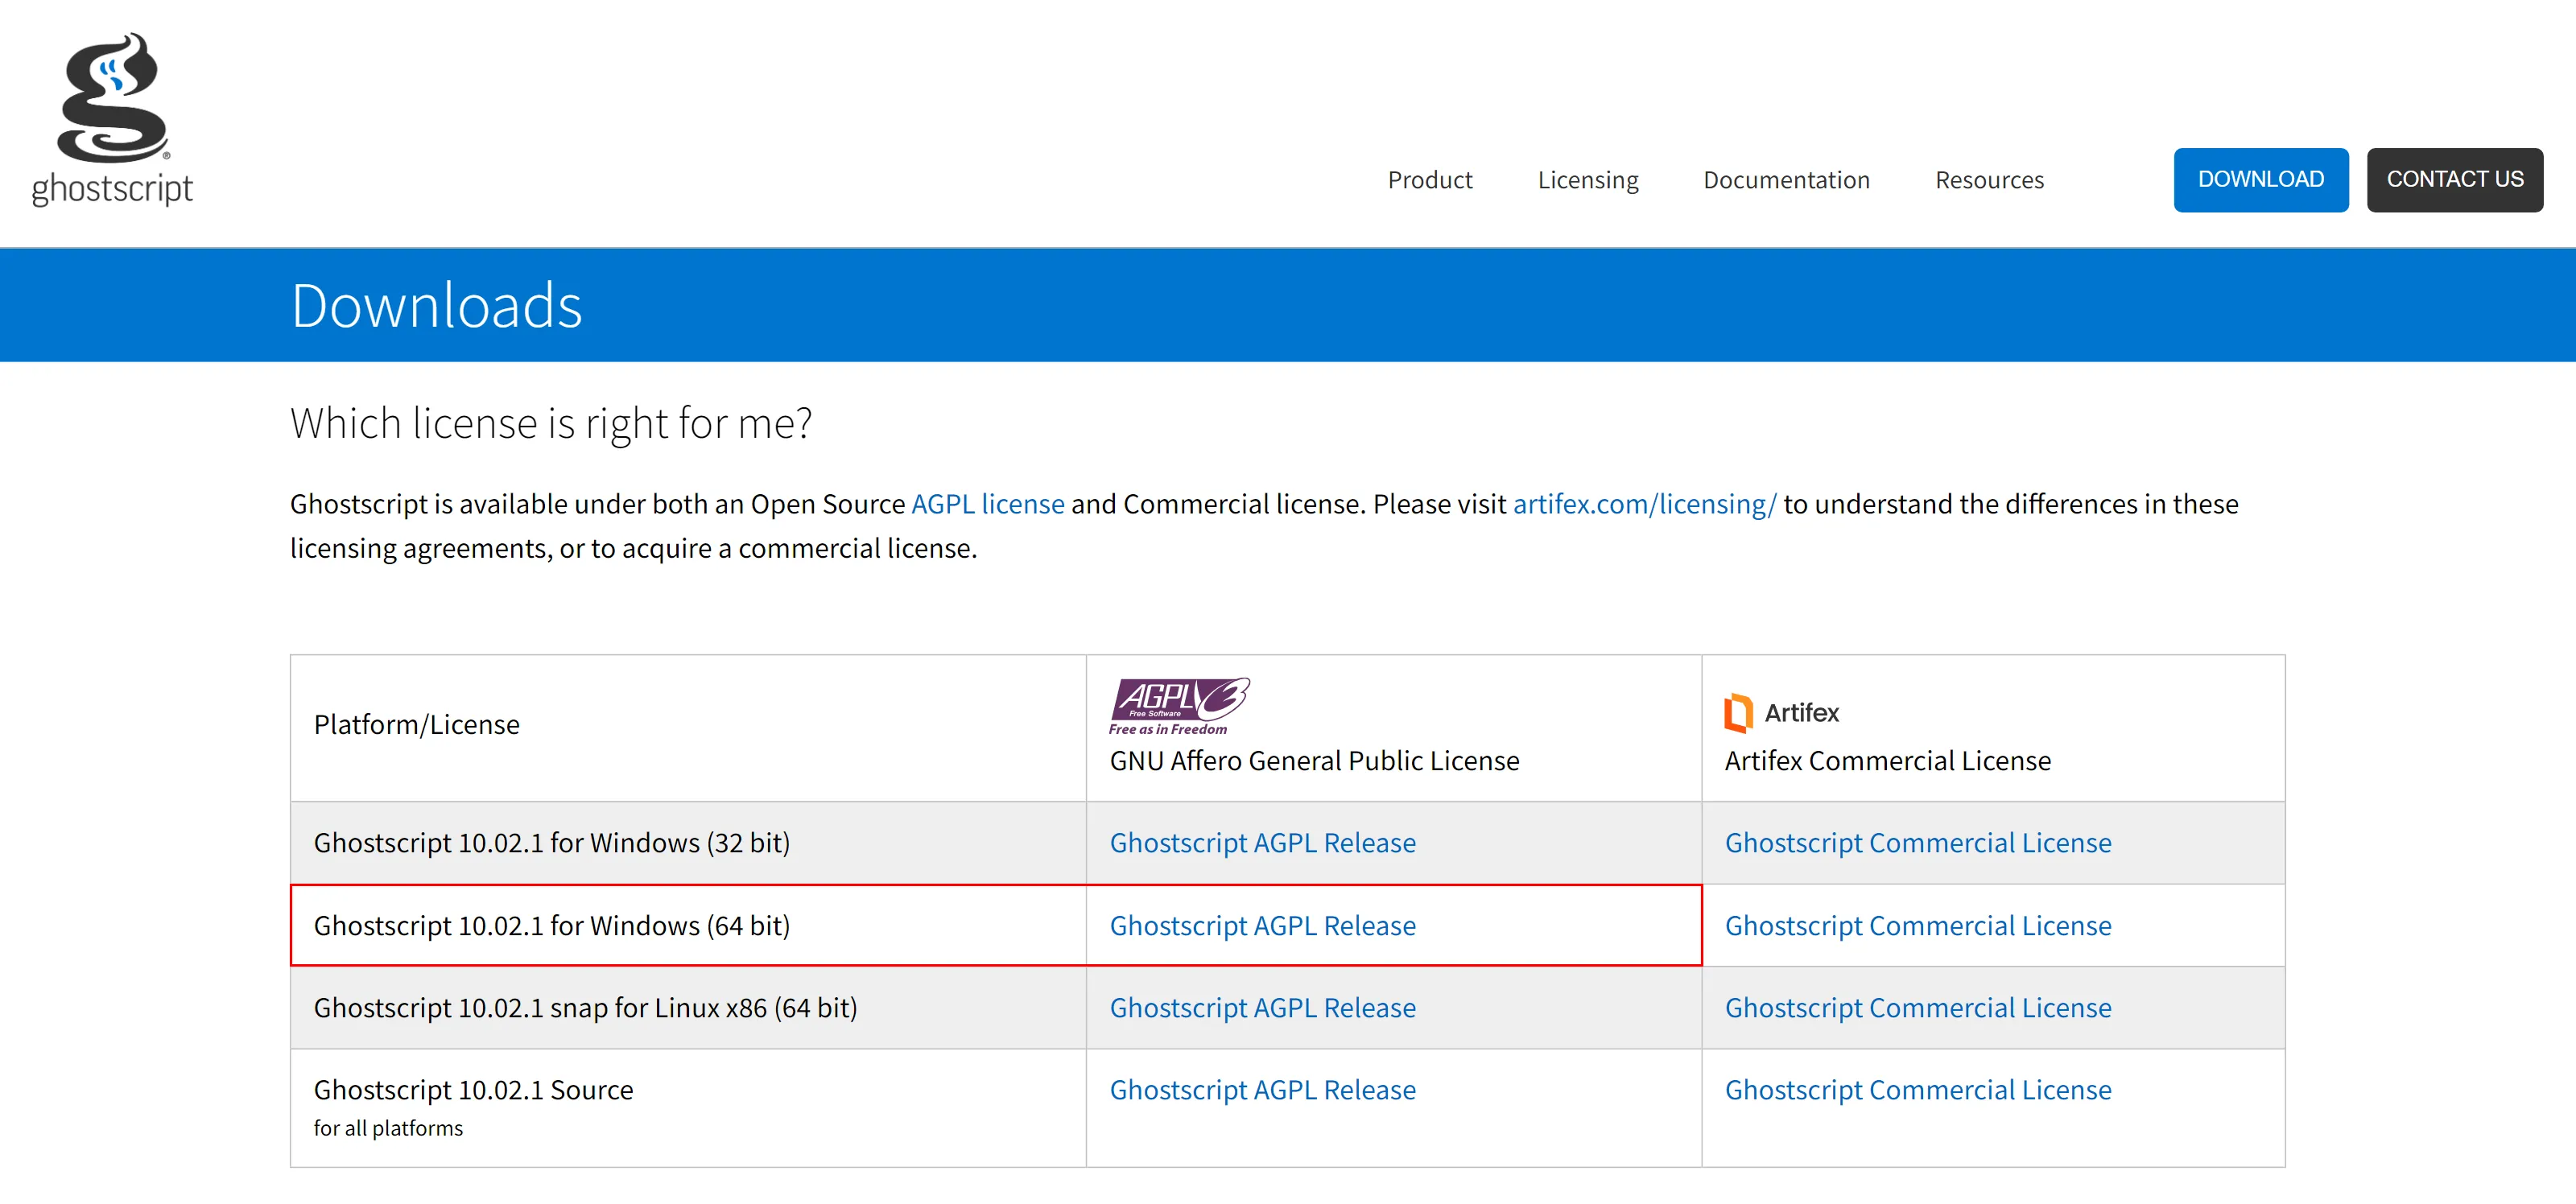Open Commercial License for Windows 32 bit
Image resolution: width=2576 pixels, height=1204 pixels.
click(x=1917, y=843)
